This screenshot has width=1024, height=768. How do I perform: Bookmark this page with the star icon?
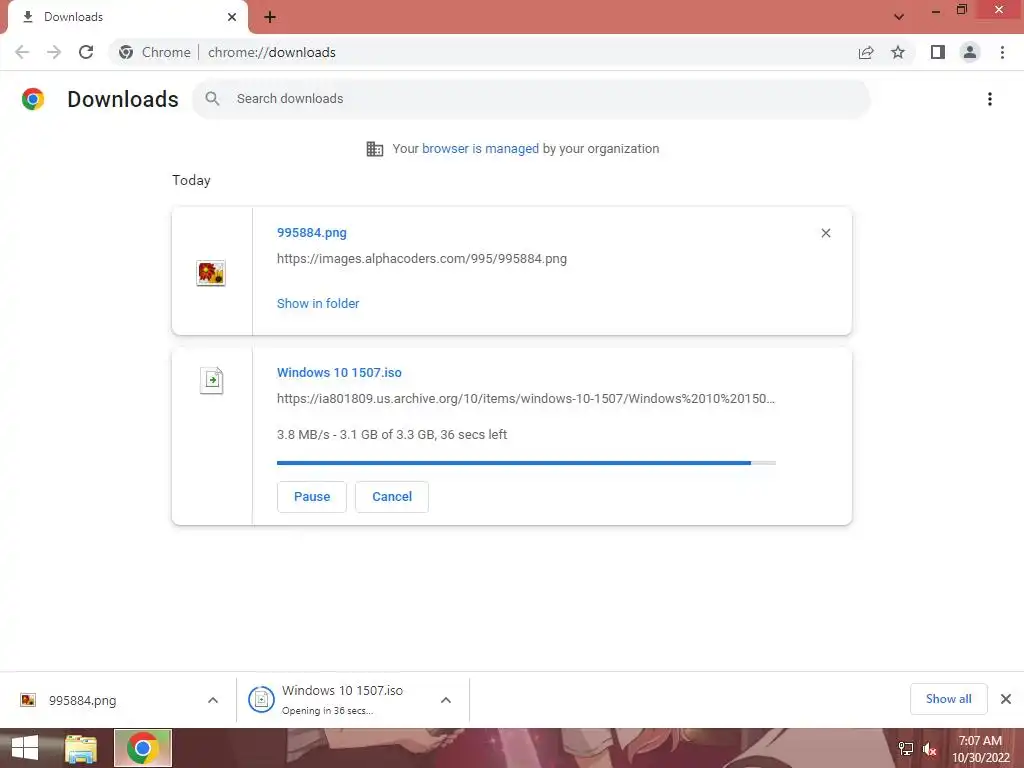898,52
